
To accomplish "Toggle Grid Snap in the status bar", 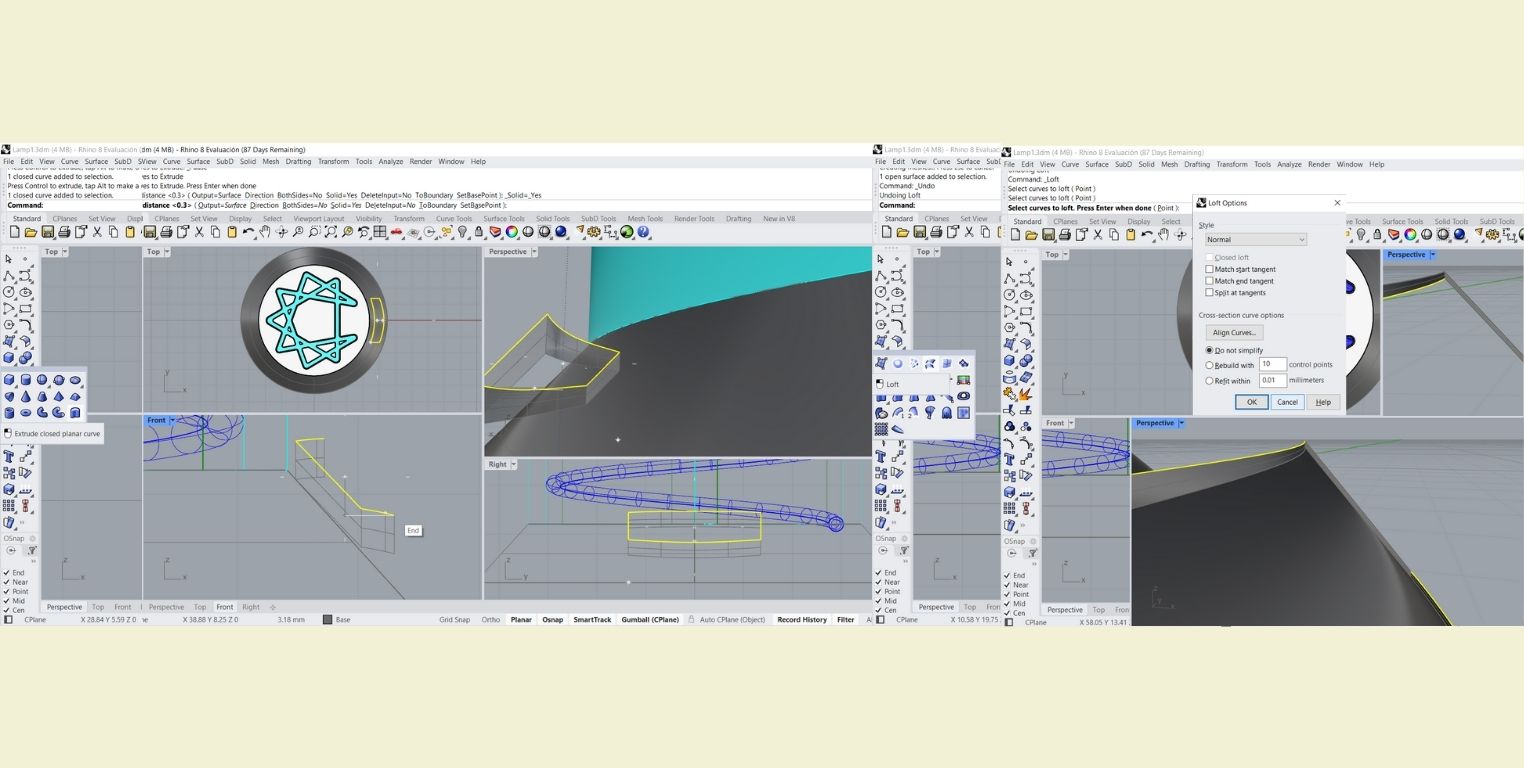I will (x=454, y=619).
